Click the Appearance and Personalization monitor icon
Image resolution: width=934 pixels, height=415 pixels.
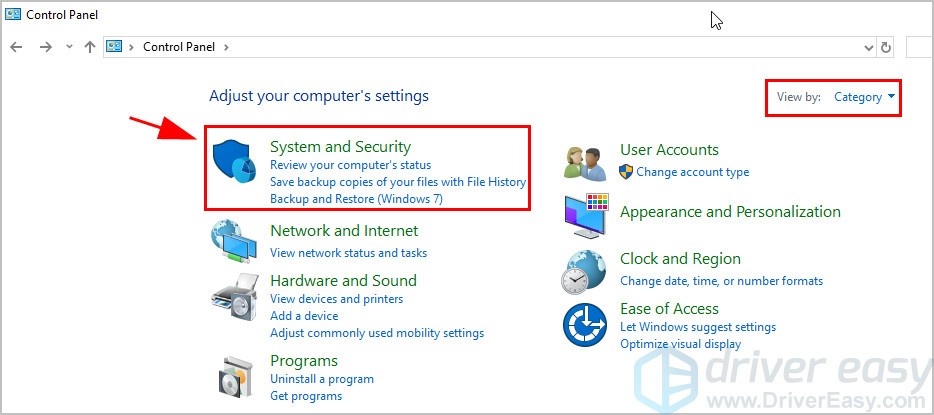[x=584, y=216]
